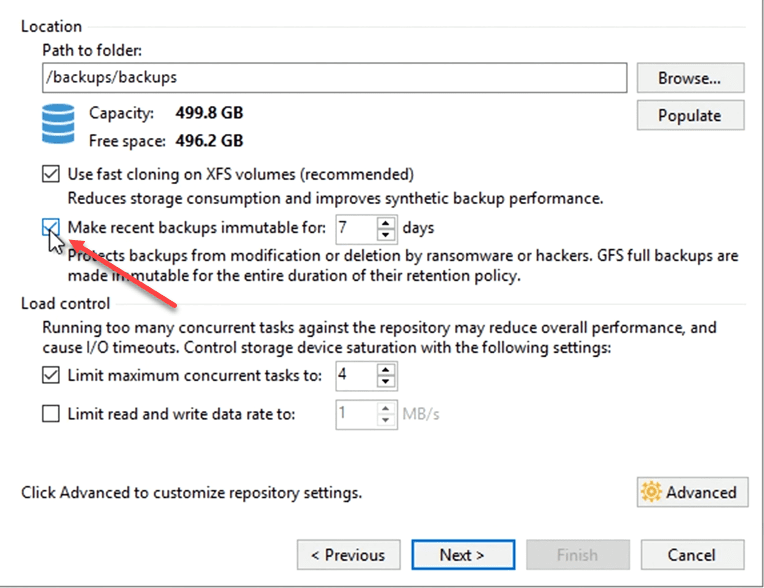764x588 pixels.
Task: Click the data rate MB/s value field
Action: point(354,413)
